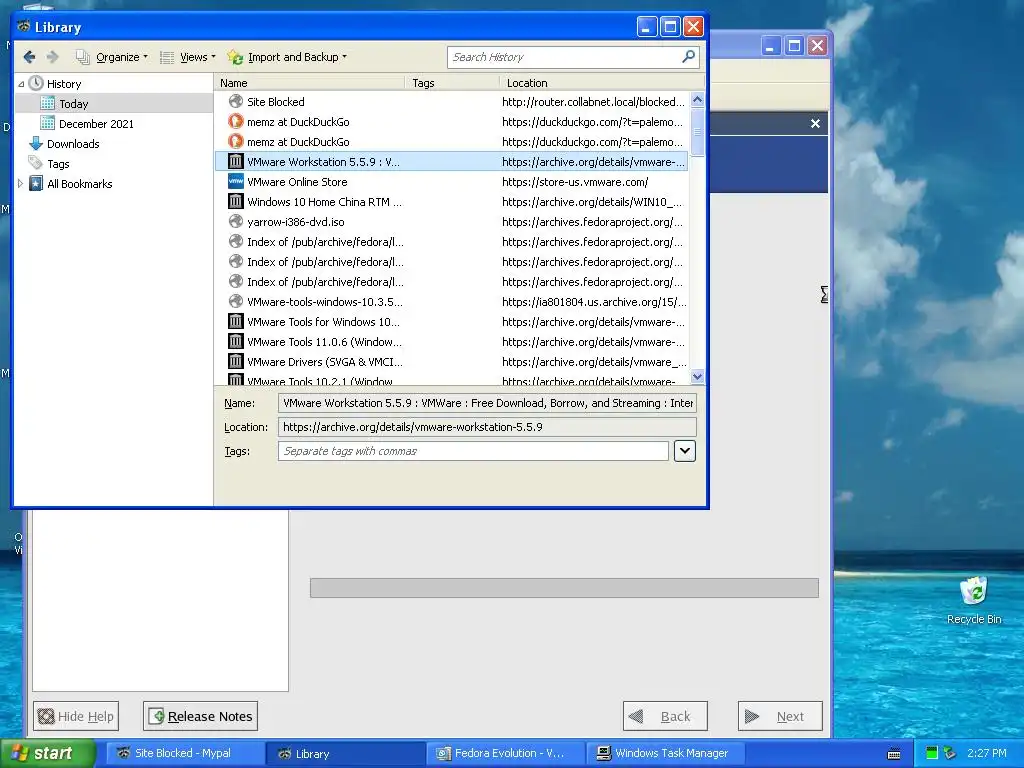Open Tags in the sidebar
Screen dimensions: 1024x768
[x=58, y=164]
